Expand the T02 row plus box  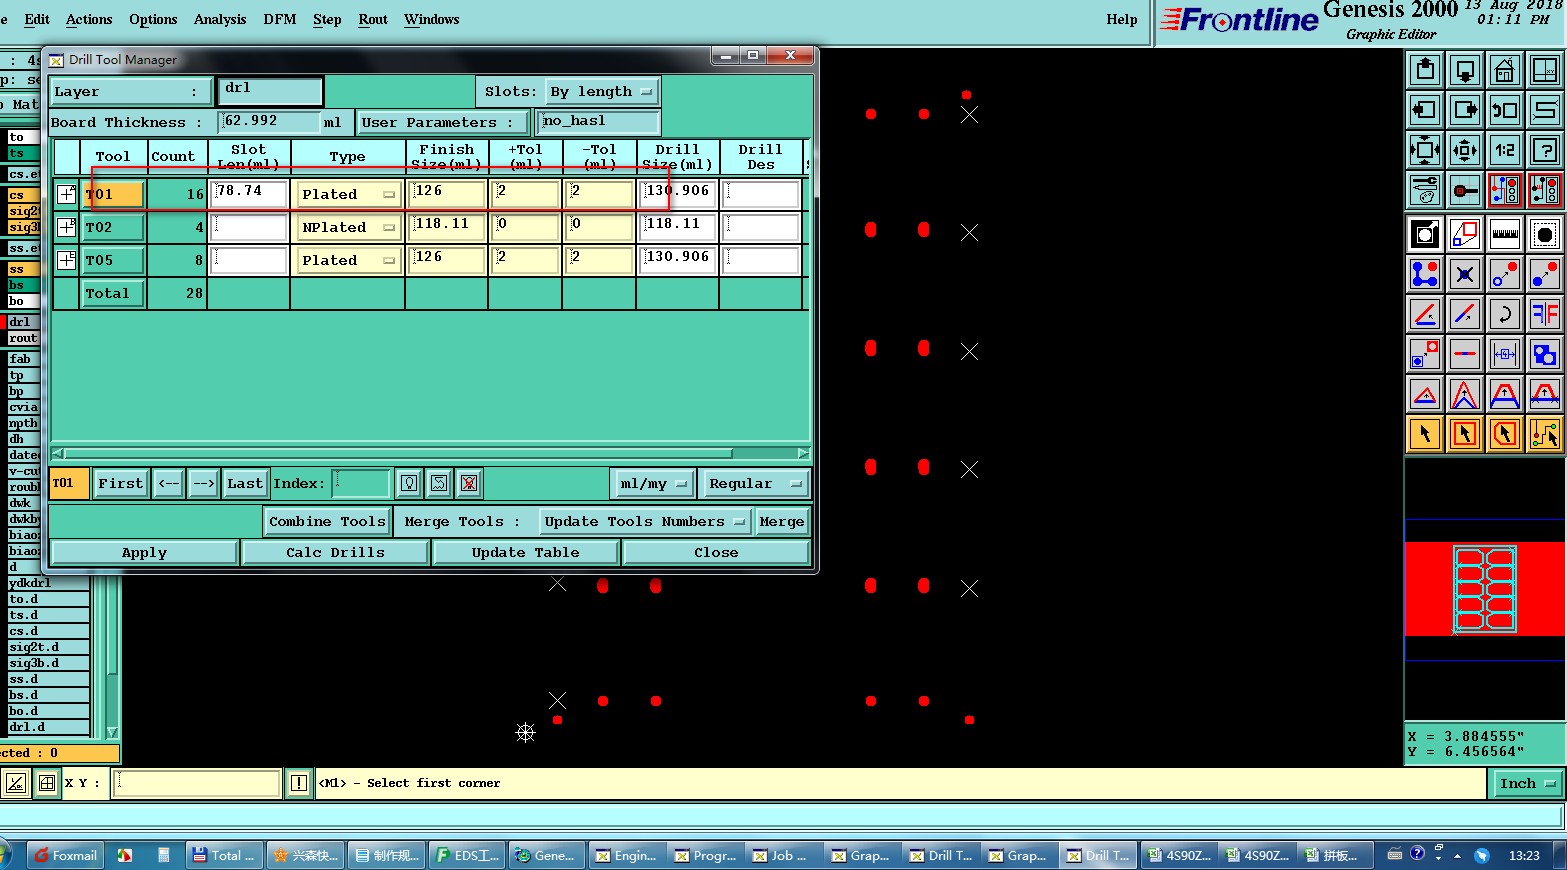point(66,227)
